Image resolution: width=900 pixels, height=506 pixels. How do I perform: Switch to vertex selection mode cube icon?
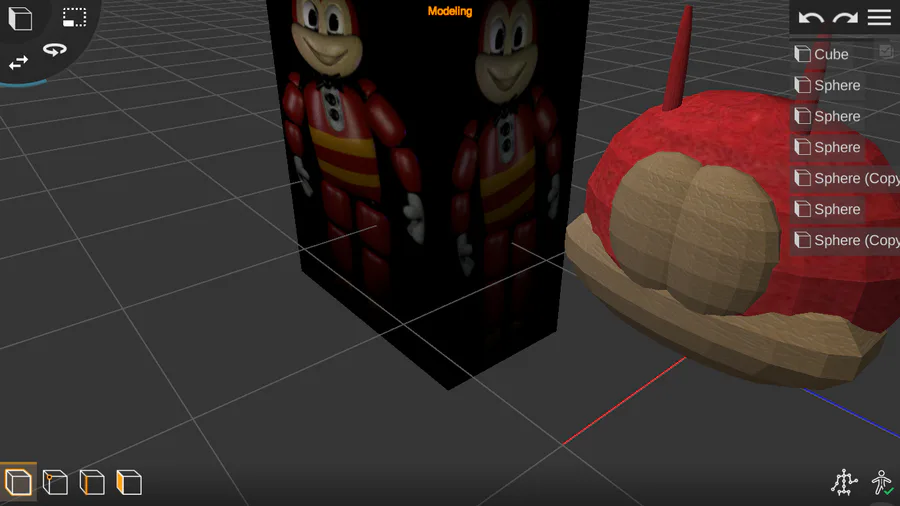tap(55, 482)
